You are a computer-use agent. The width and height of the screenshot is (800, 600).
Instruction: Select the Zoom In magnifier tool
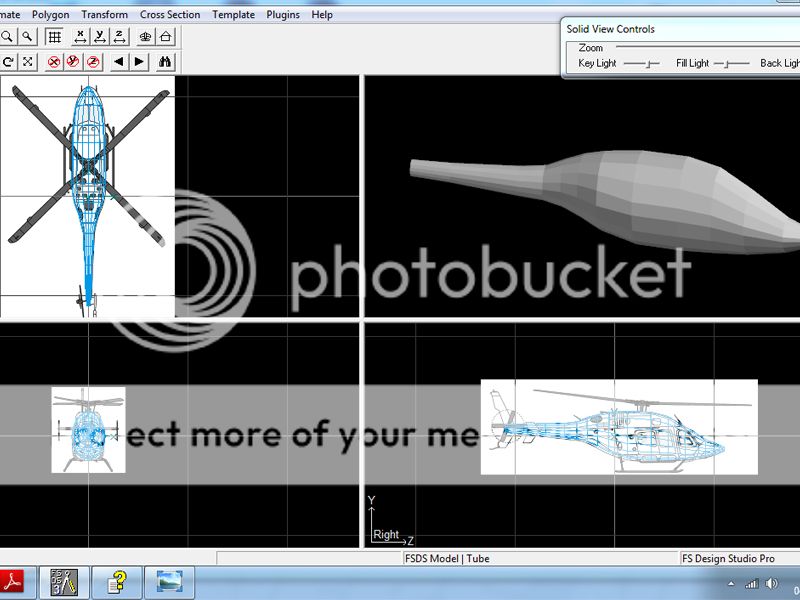tap(8, 37)
